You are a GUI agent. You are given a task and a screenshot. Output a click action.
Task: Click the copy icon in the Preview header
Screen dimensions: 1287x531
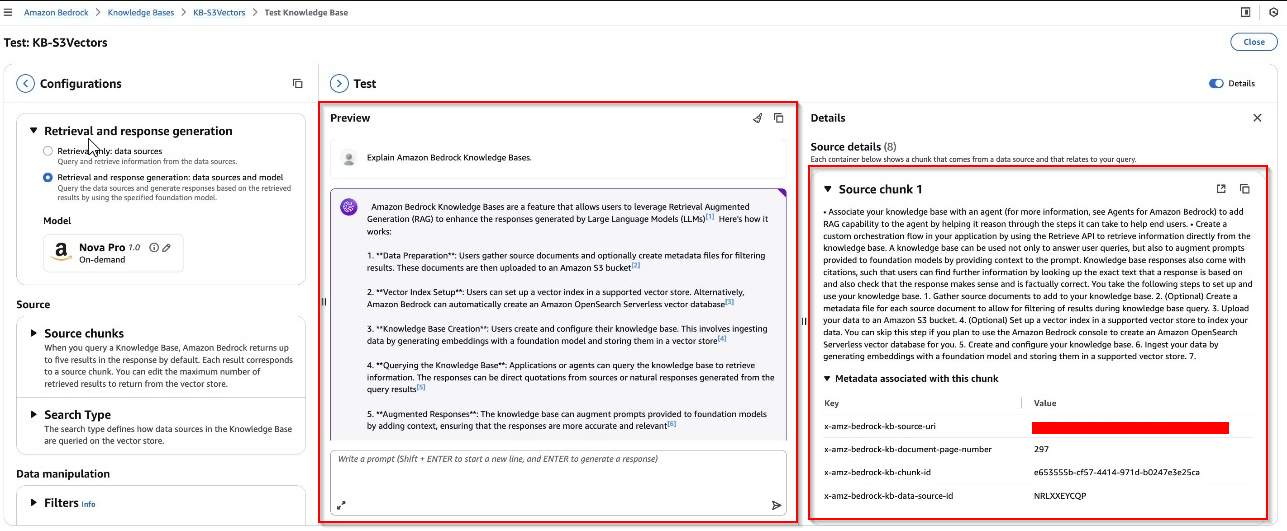point(779,118)
